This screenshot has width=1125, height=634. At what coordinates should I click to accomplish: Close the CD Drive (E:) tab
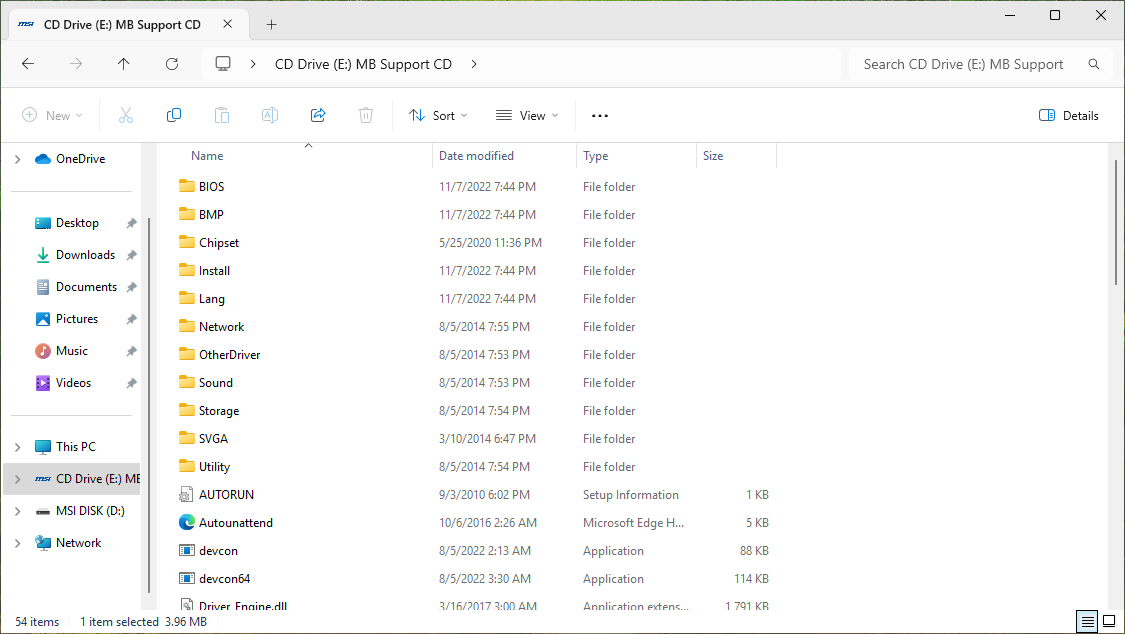(x=227, y=24)
